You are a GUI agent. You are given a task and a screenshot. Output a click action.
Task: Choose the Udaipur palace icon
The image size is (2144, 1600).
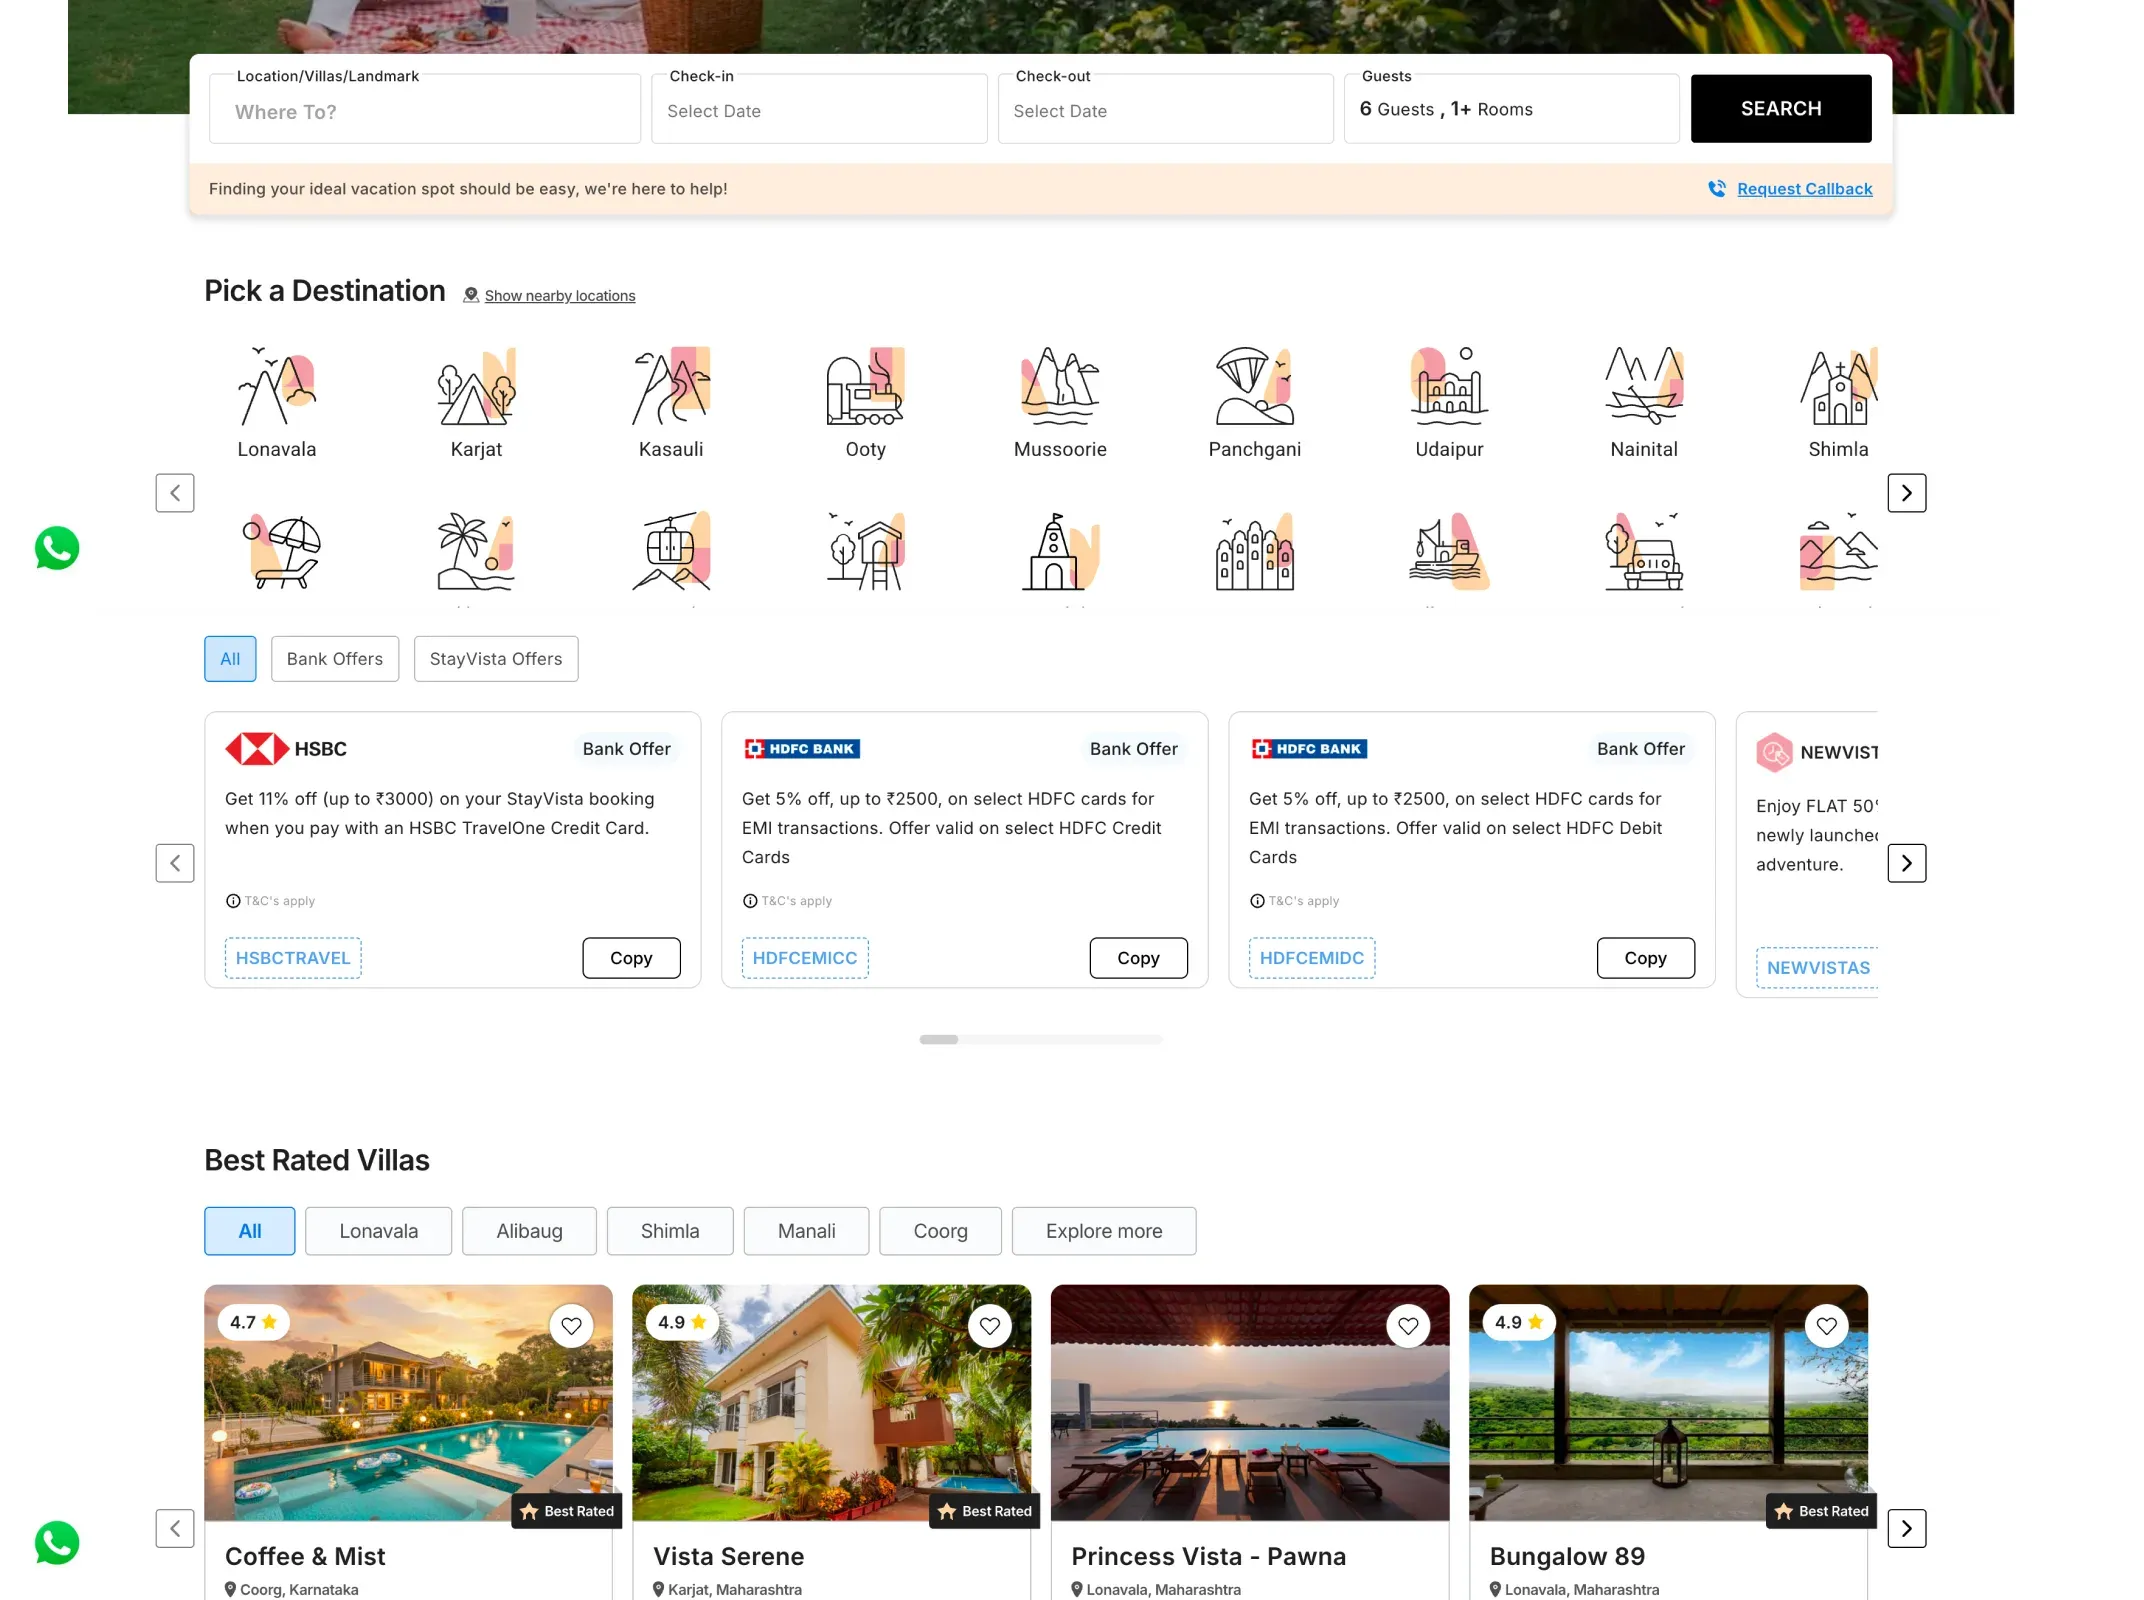coord(1449,387)
